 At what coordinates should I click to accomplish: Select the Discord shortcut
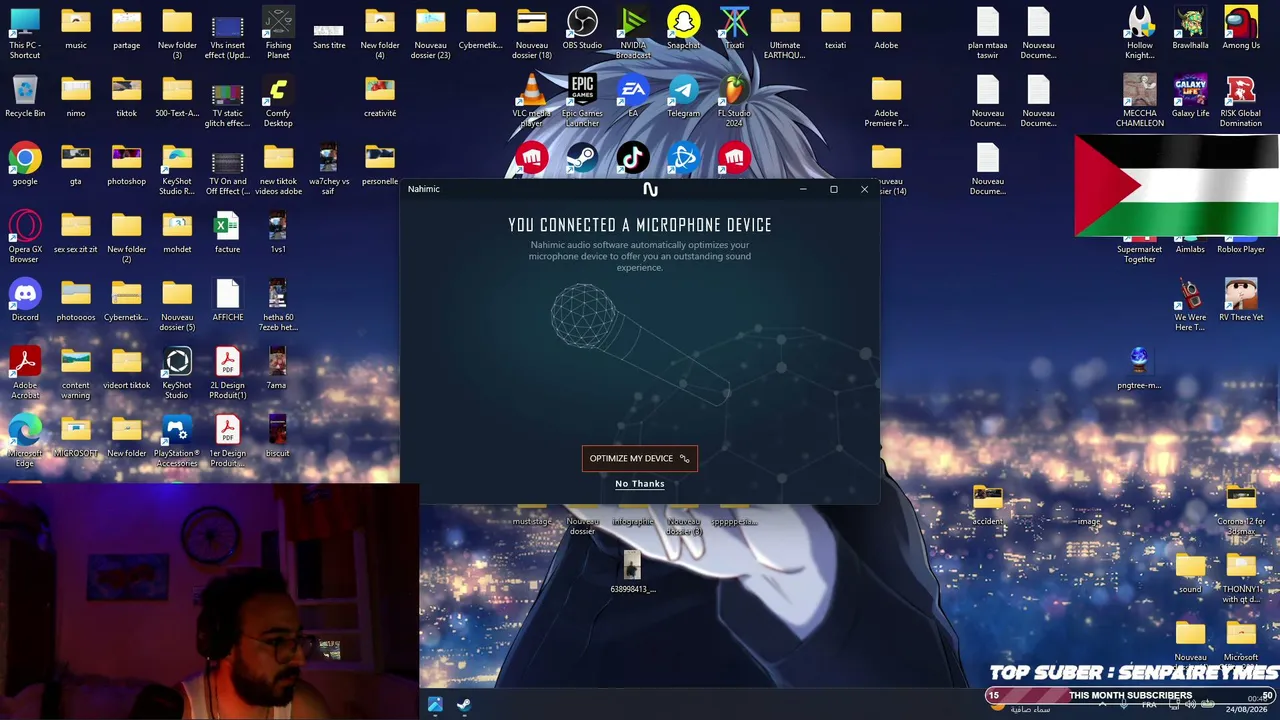pos(25,300)
